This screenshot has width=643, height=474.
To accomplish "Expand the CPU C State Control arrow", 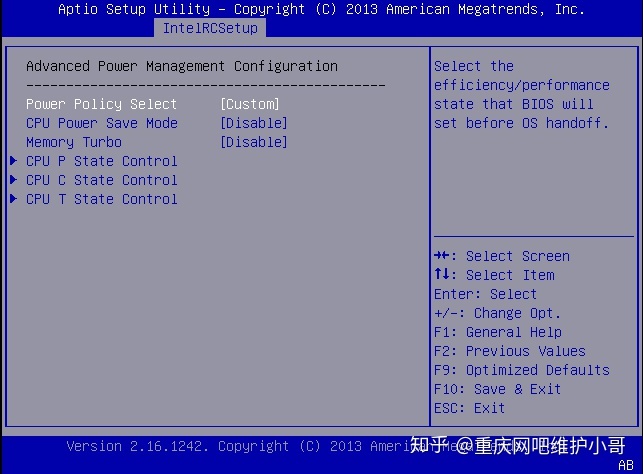I will coord(14,180).
